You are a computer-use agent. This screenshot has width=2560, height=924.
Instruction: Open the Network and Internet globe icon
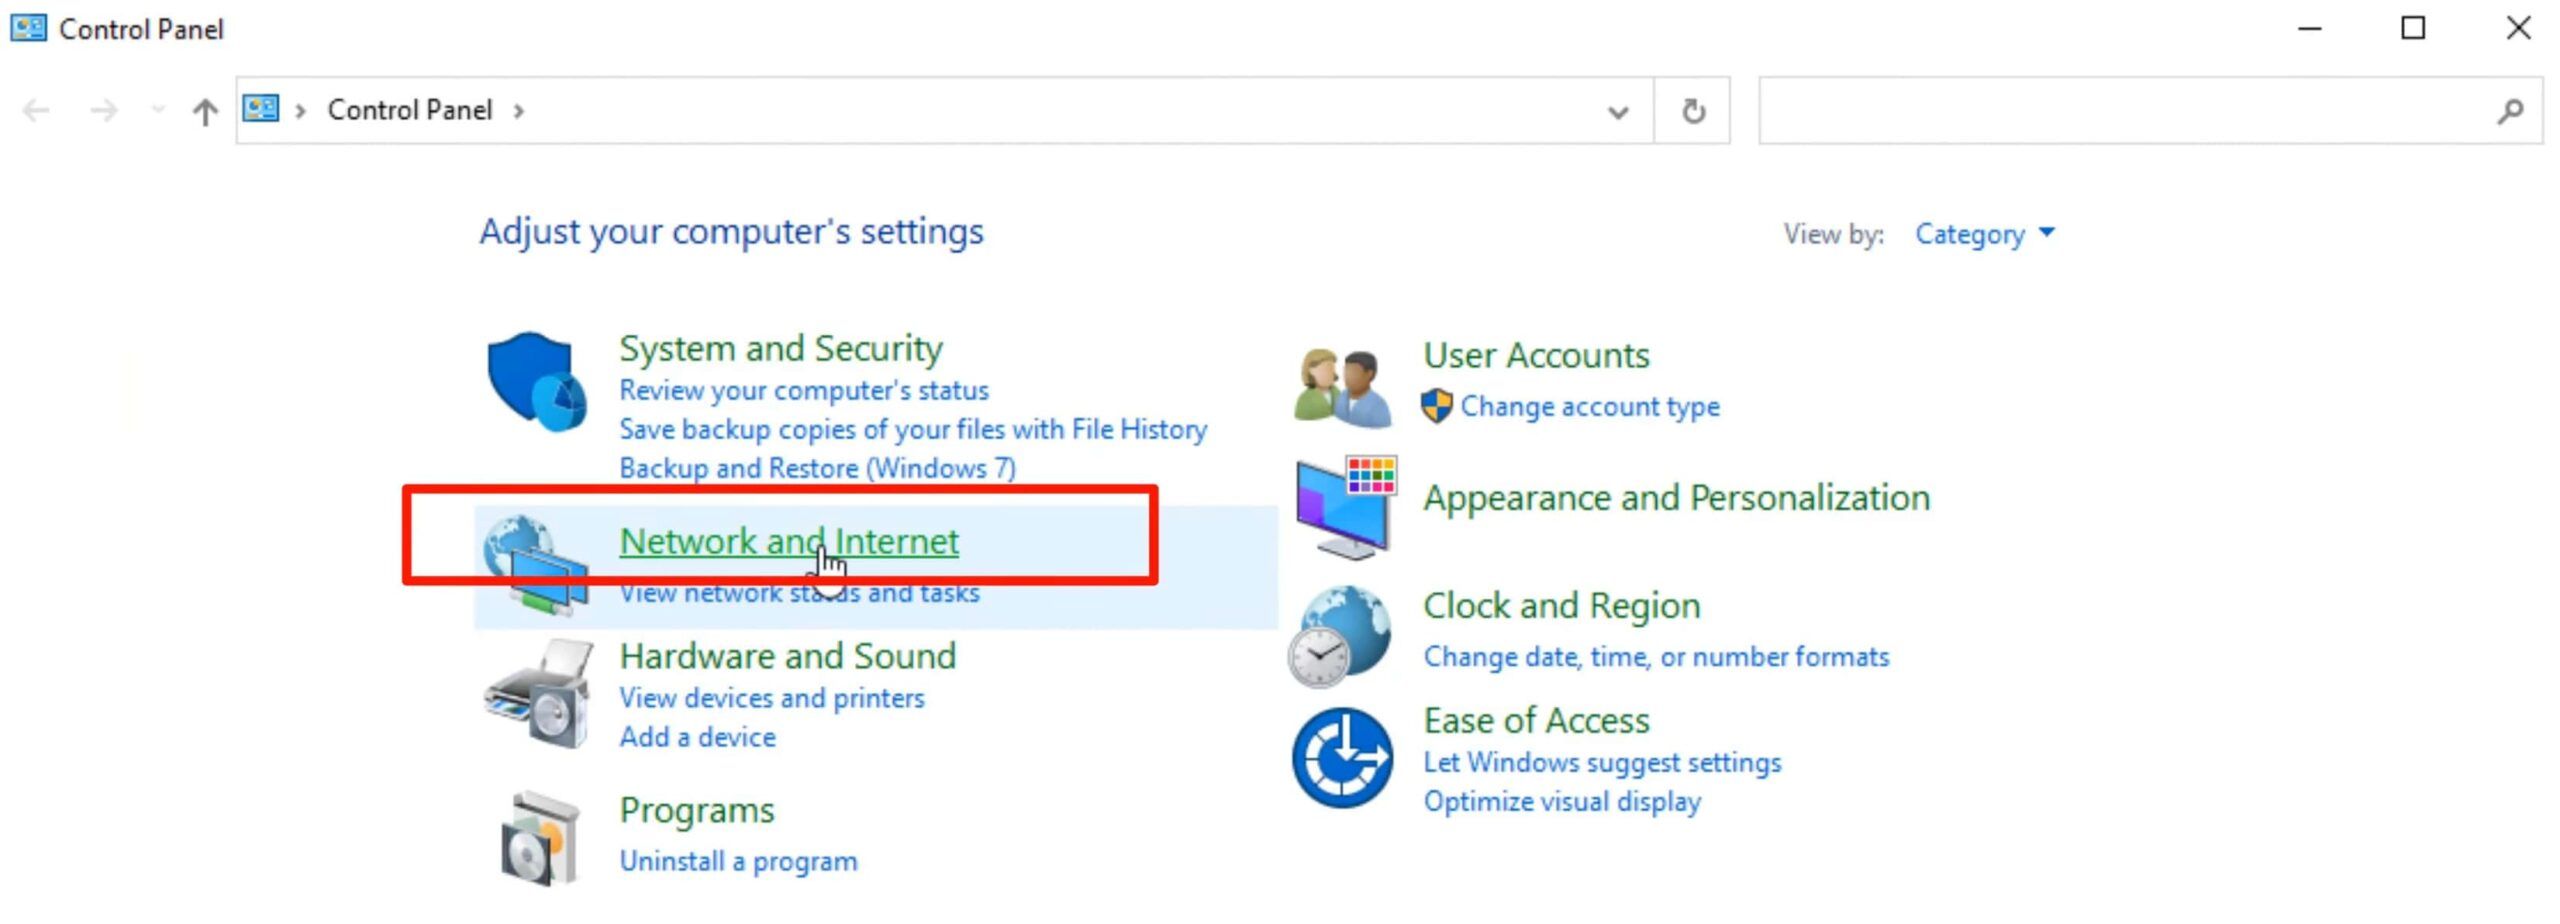534,562
